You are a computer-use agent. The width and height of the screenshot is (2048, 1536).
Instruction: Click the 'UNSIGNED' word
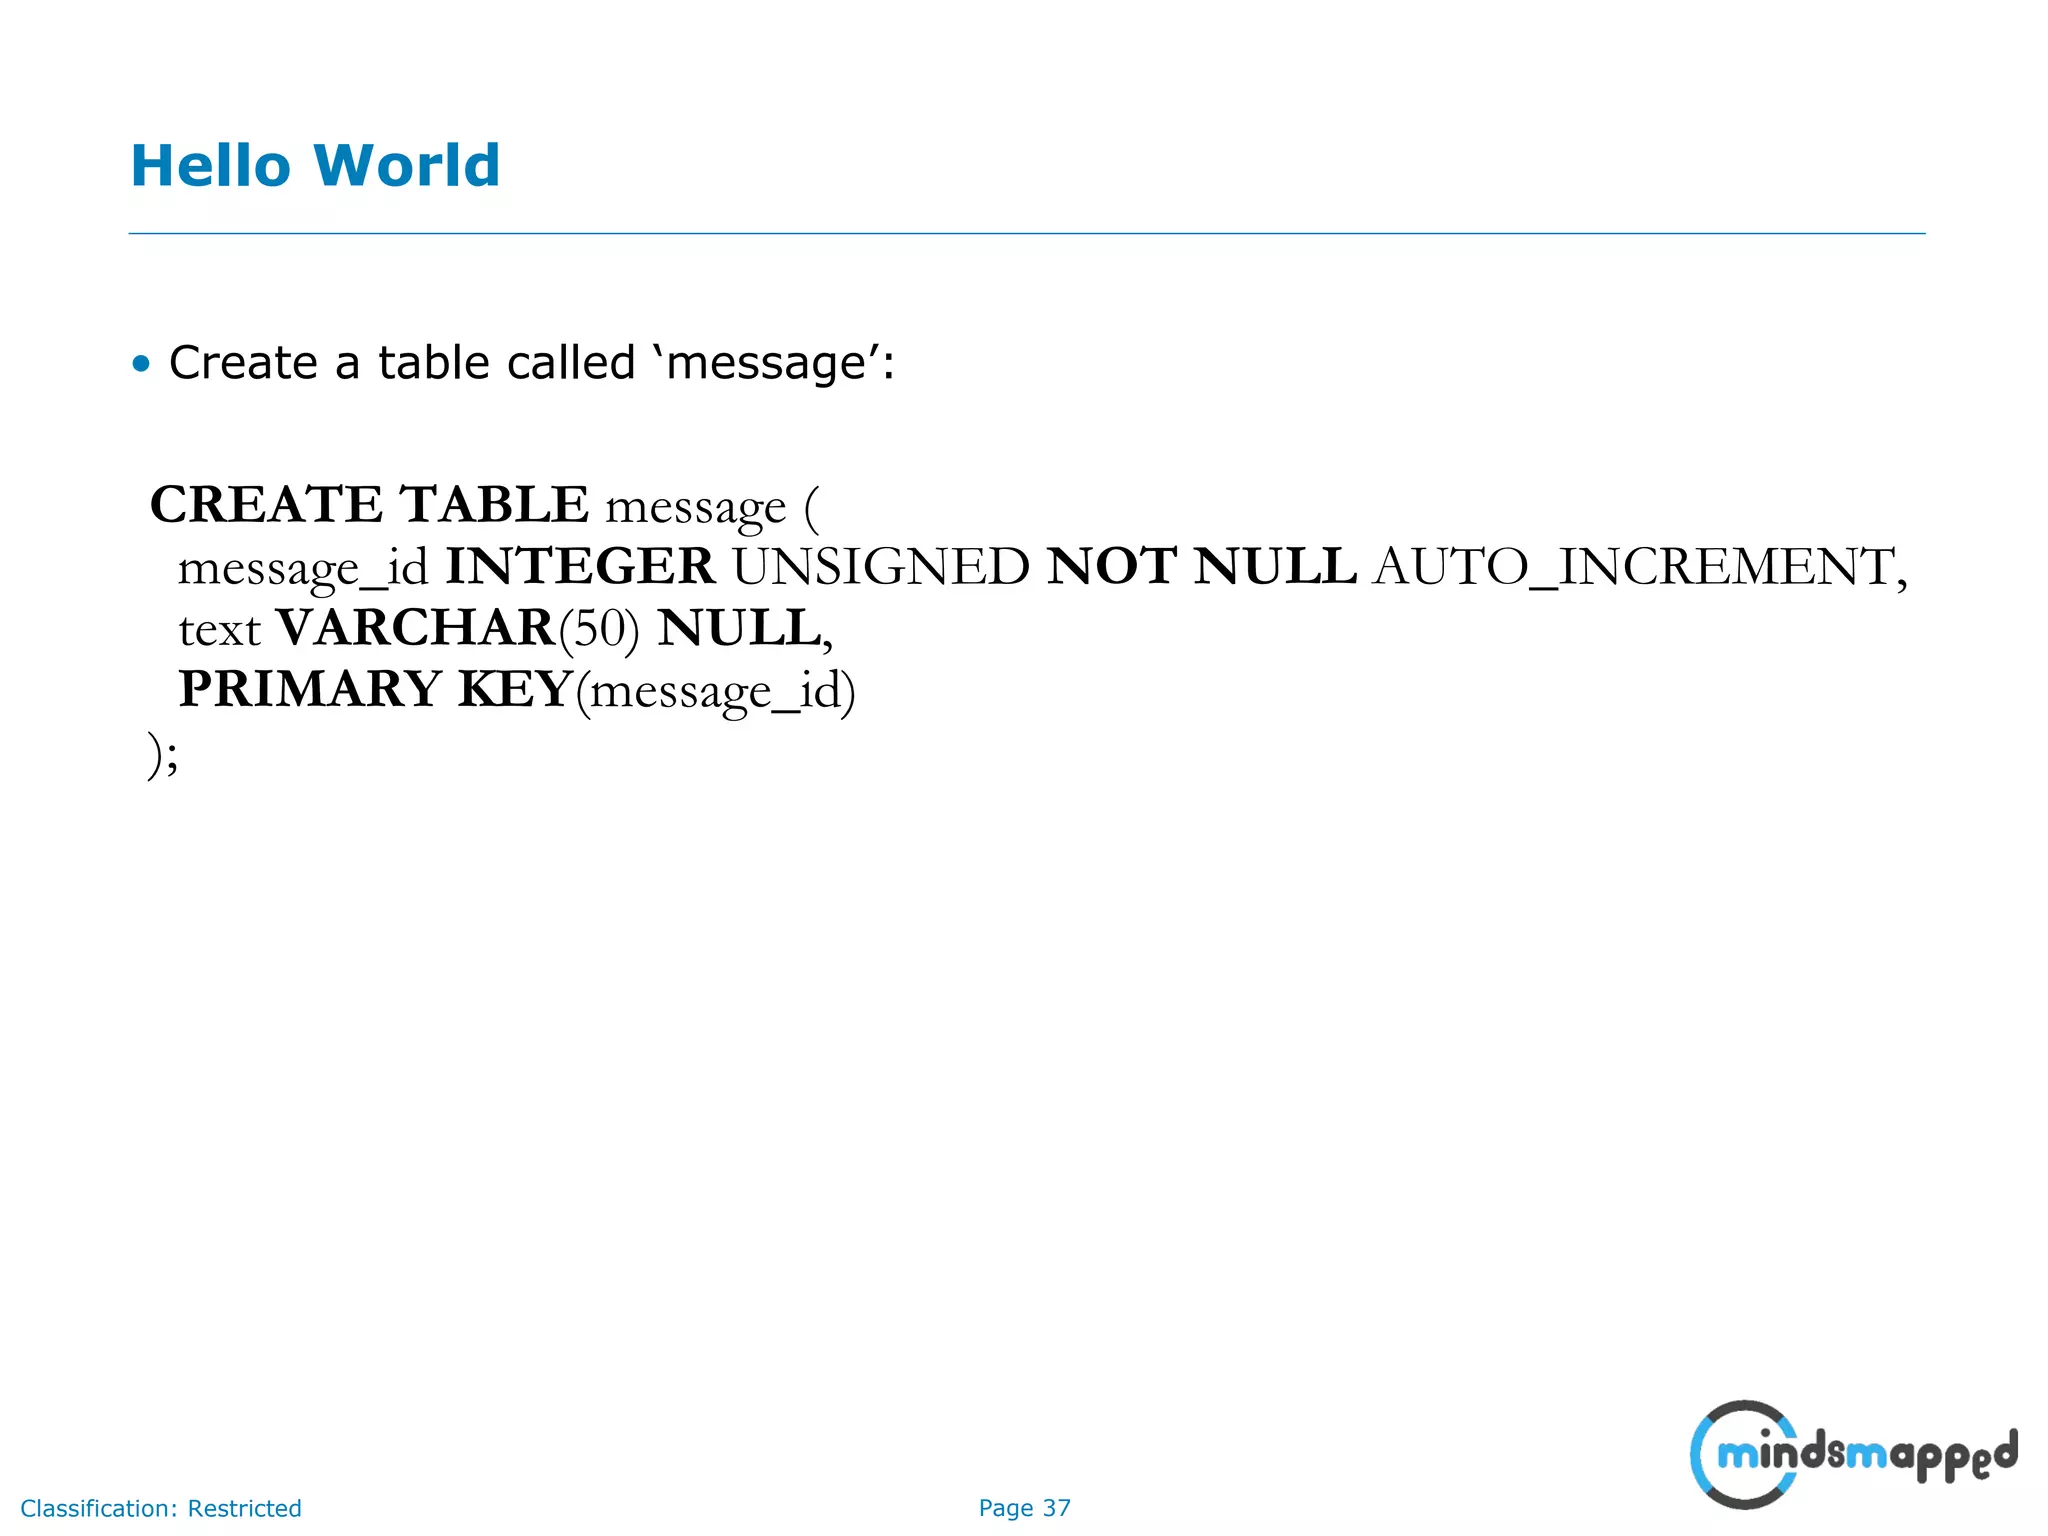[880, 567]
